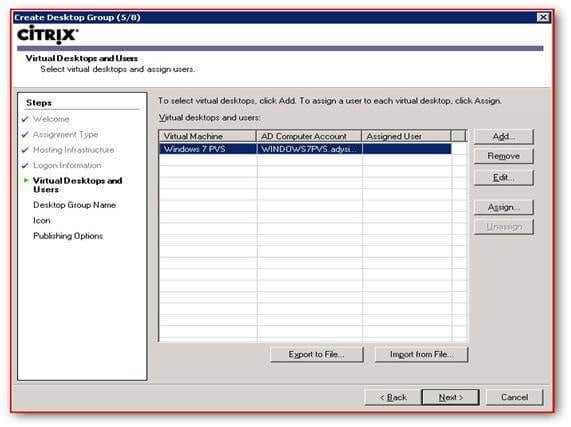Screen dimensions: 571x427
Task: Click the Assignment Type step
Action: (x=66, y=134)
